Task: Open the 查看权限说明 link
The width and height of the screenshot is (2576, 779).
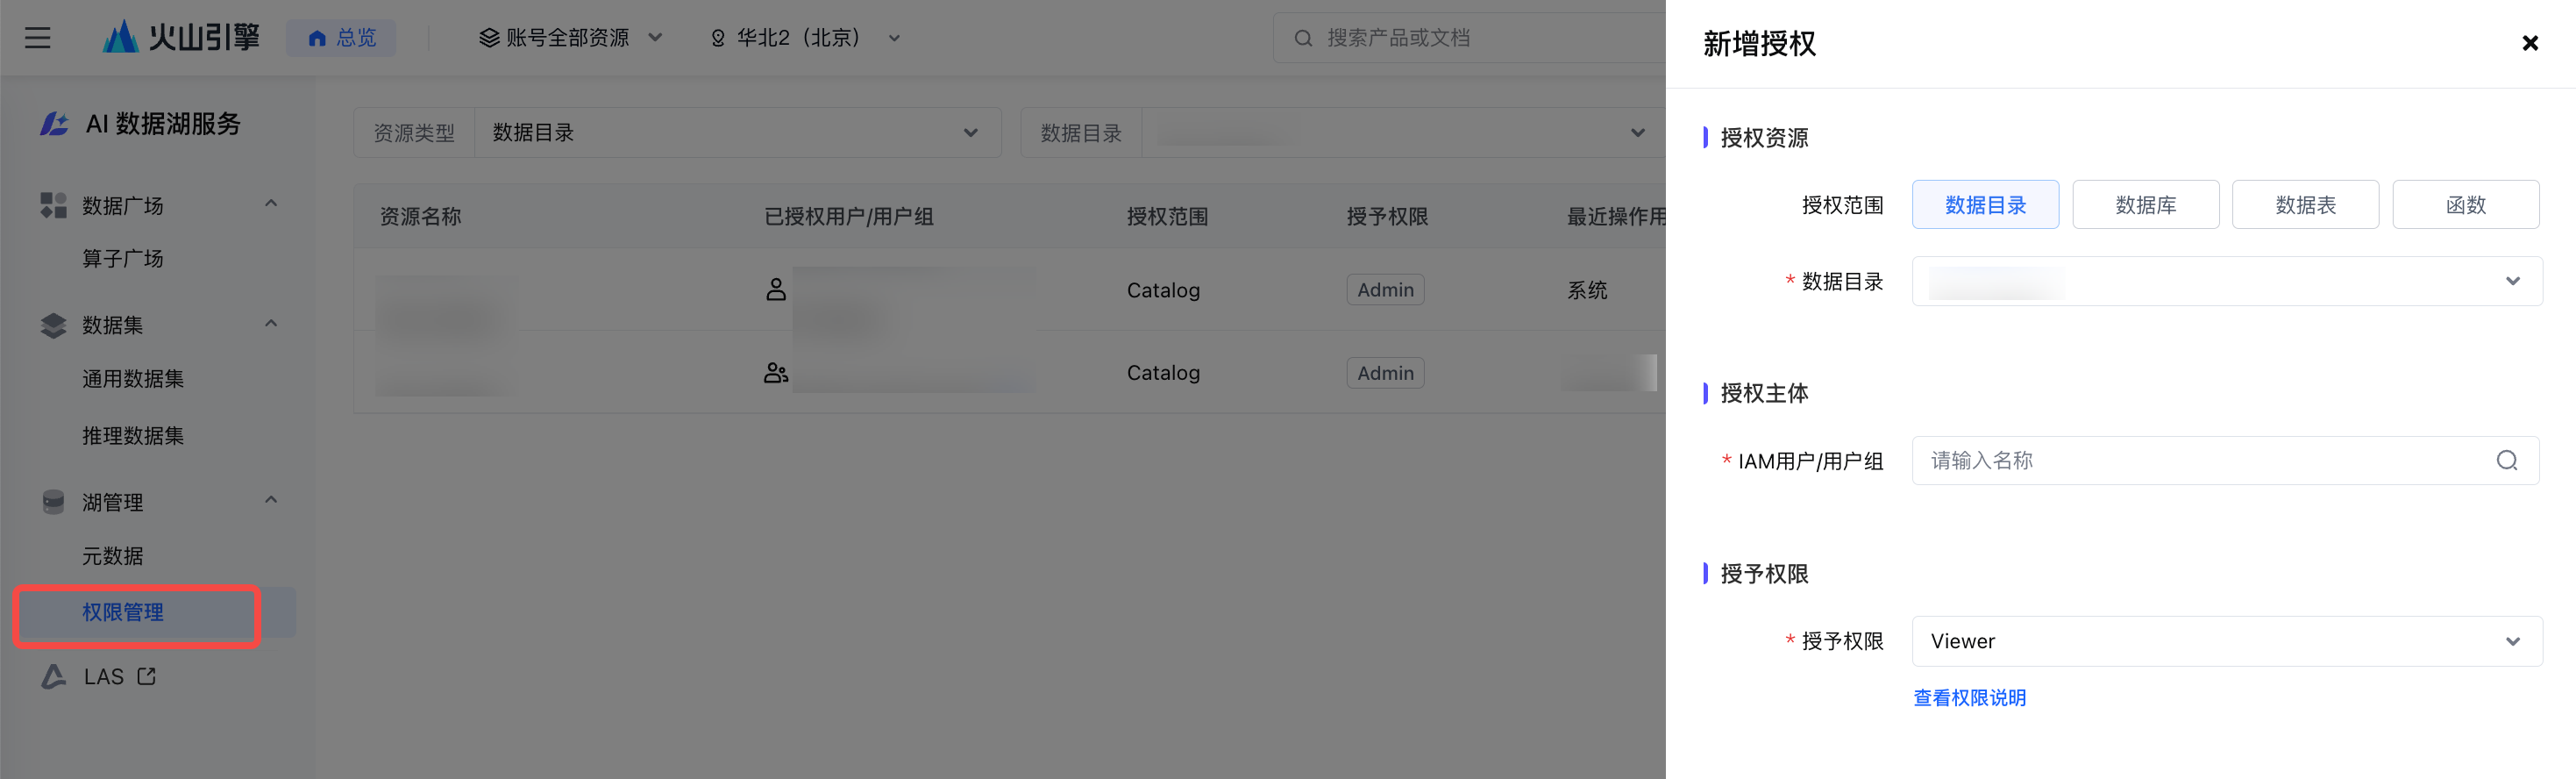Action: click(1970, 698)
